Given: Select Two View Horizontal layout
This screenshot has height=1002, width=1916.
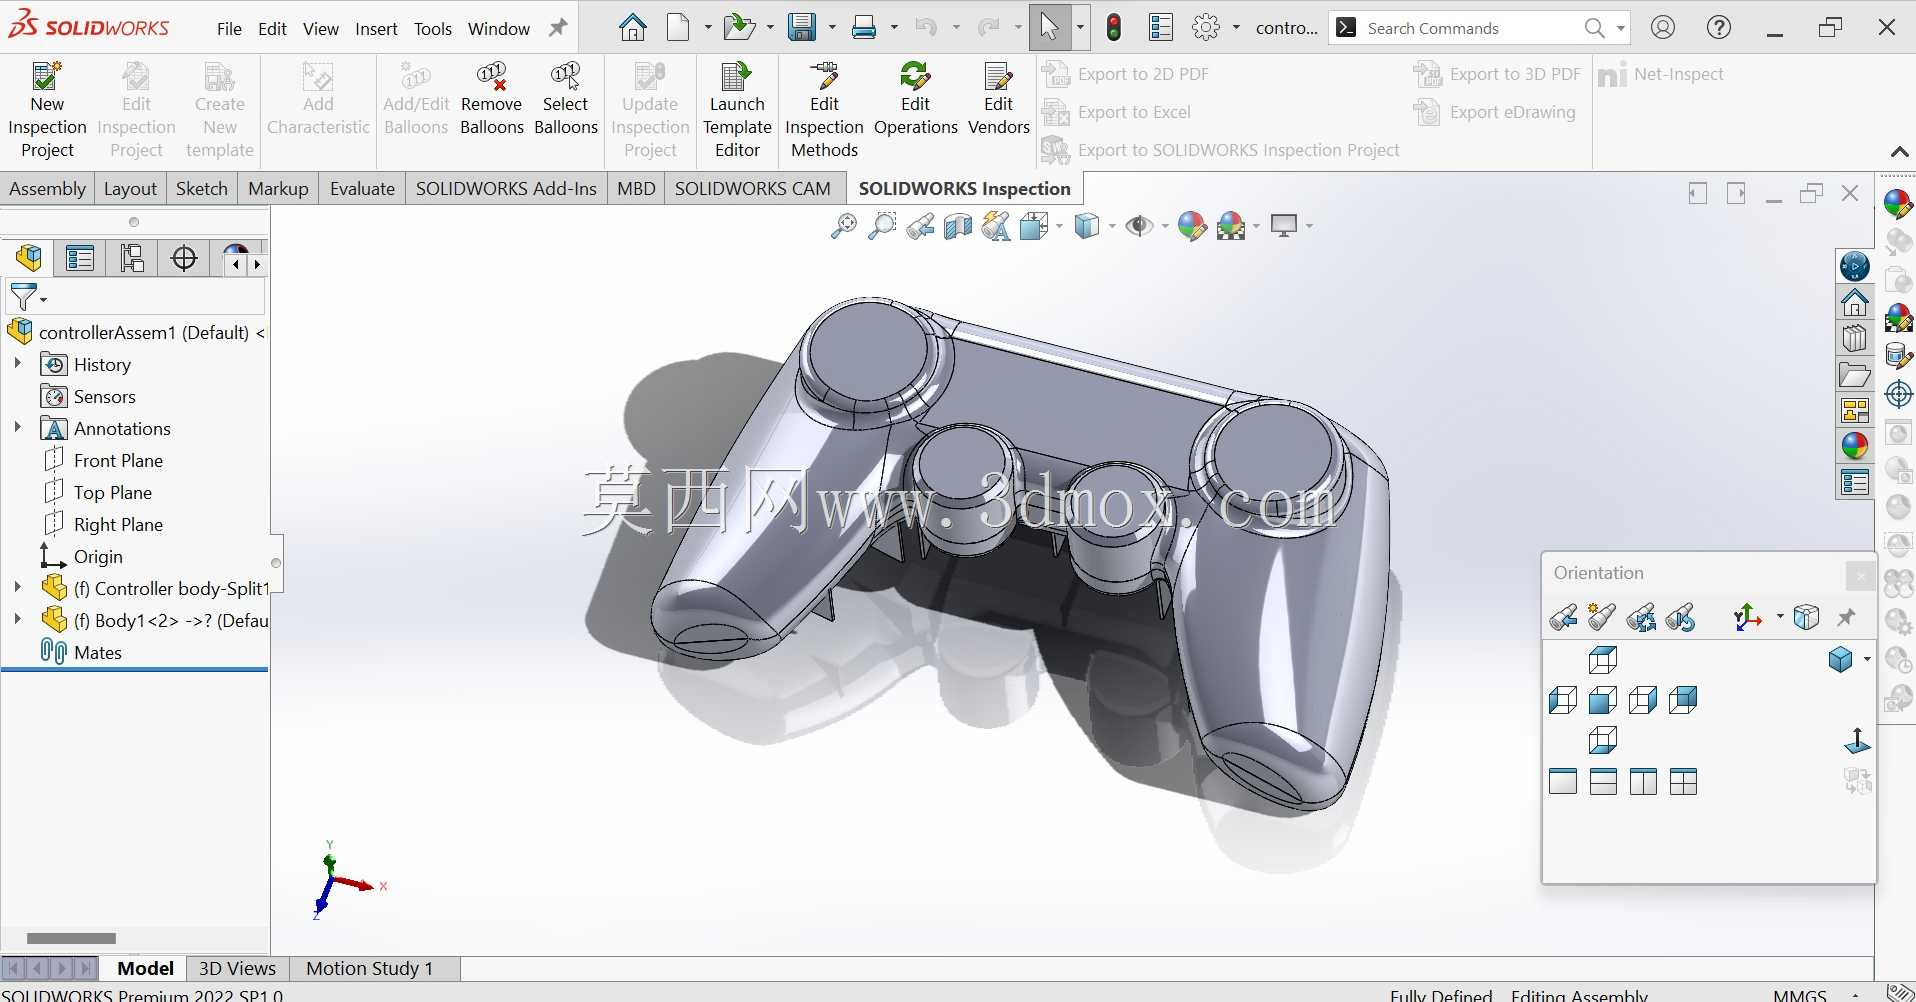Looking at the screenshot, I should (x=1603, y=781).
